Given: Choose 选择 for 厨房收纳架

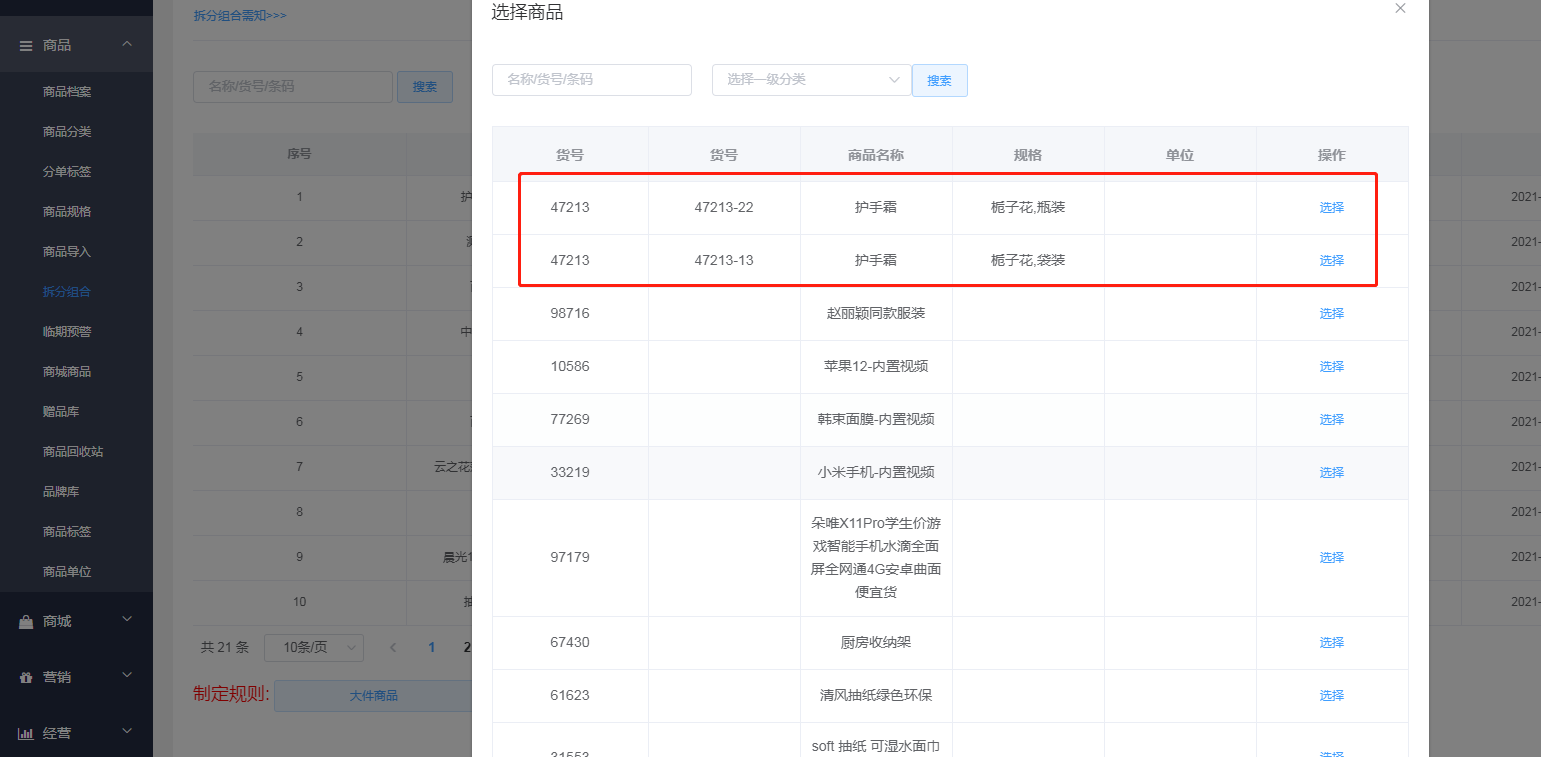Looking at the screenshot, I should coord(1331,643).
